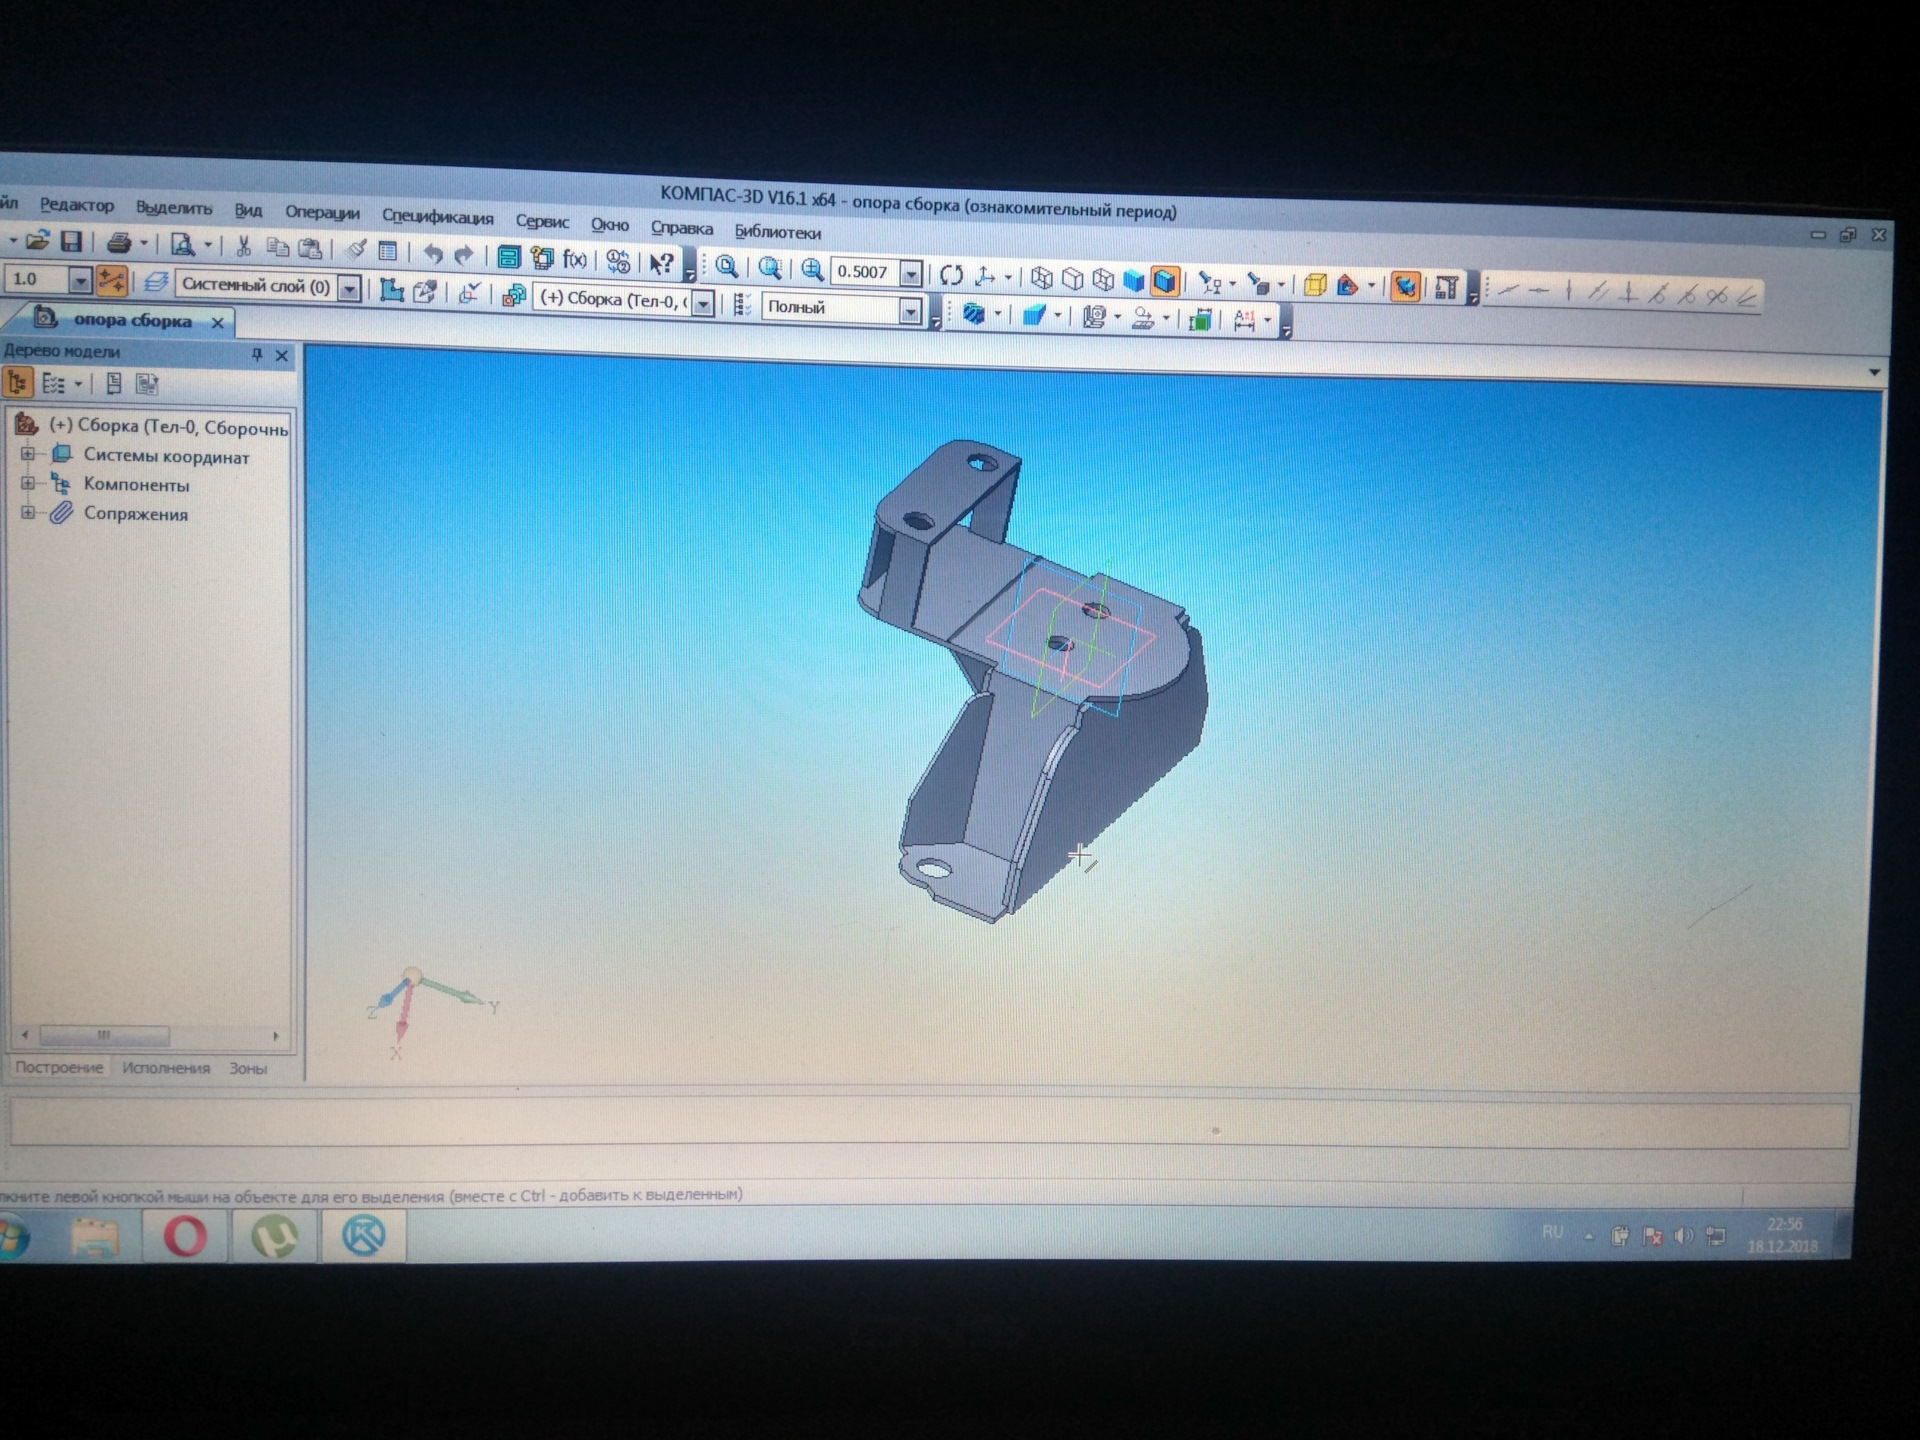Click the Print icon
Viewport: 1920px width, 1440px height.
(120, 243)
